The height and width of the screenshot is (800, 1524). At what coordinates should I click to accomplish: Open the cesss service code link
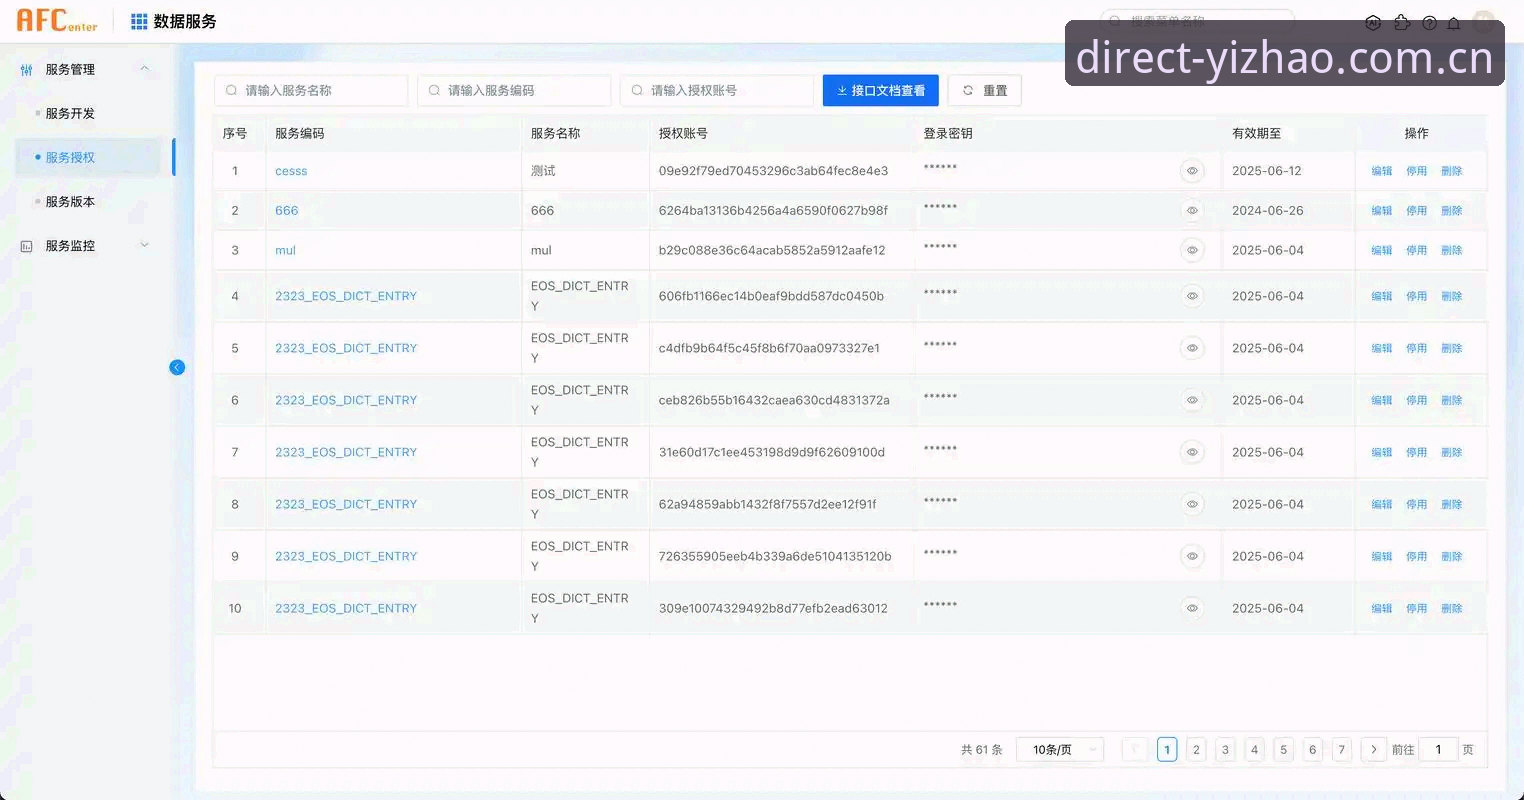click(291, 171)
